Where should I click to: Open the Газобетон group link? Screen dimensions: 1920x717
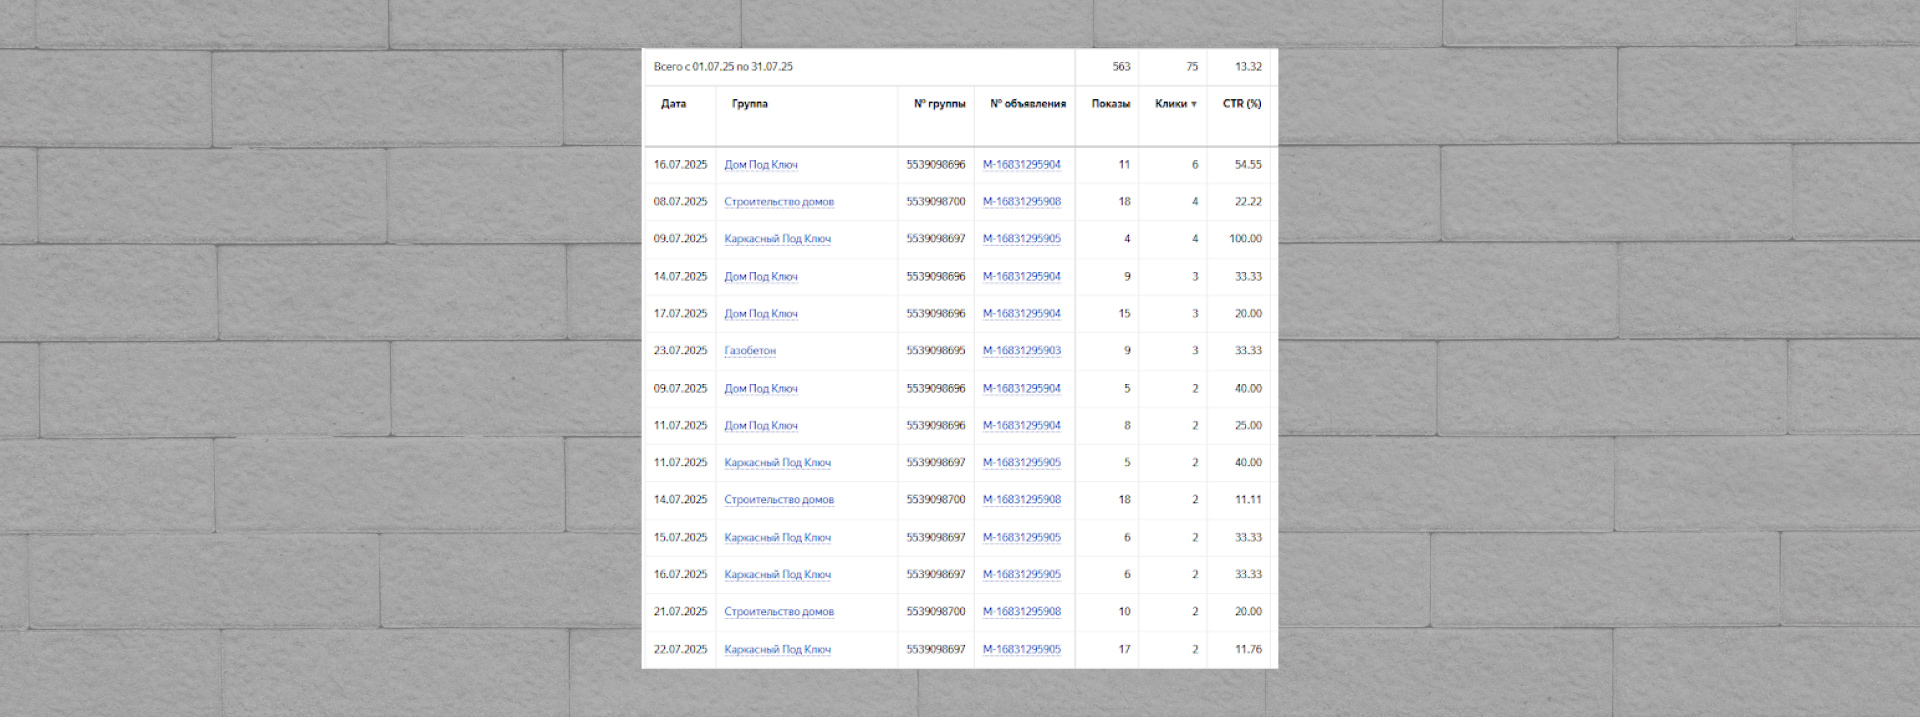click(x=750, y=351)
